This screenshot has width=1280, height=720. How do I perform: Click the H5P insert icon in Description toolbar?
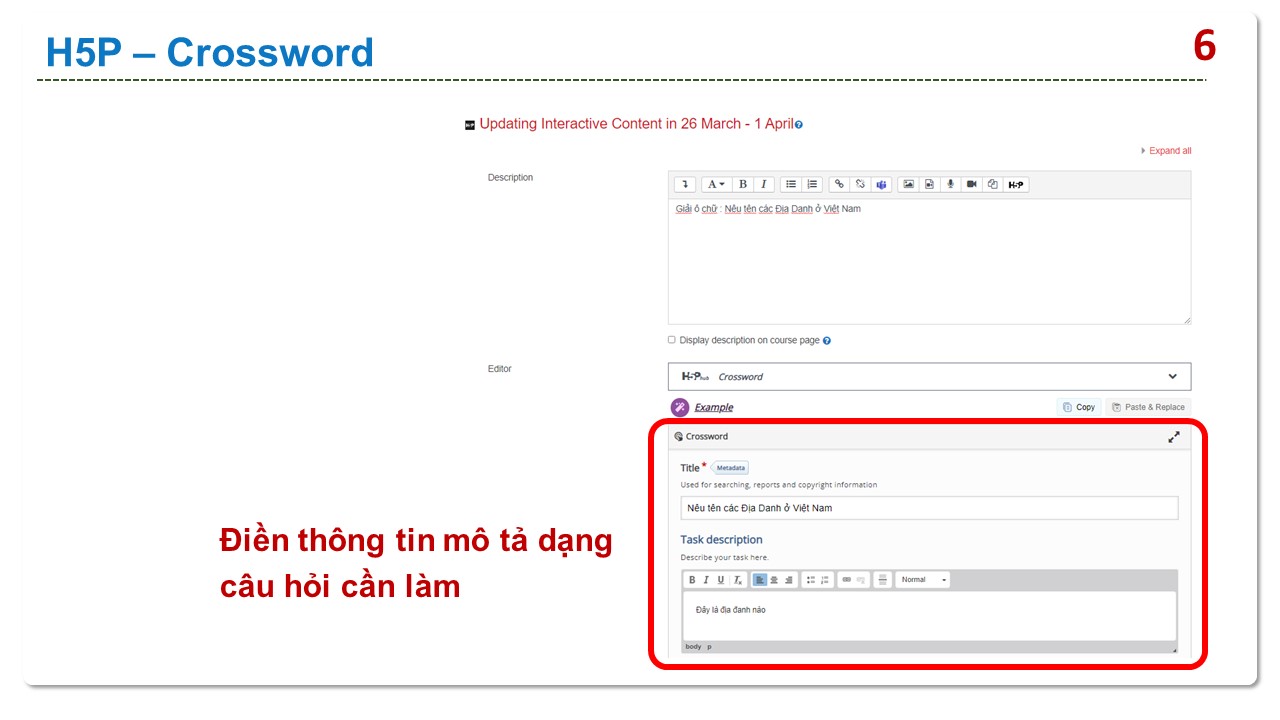click(x=1016, y=184)
